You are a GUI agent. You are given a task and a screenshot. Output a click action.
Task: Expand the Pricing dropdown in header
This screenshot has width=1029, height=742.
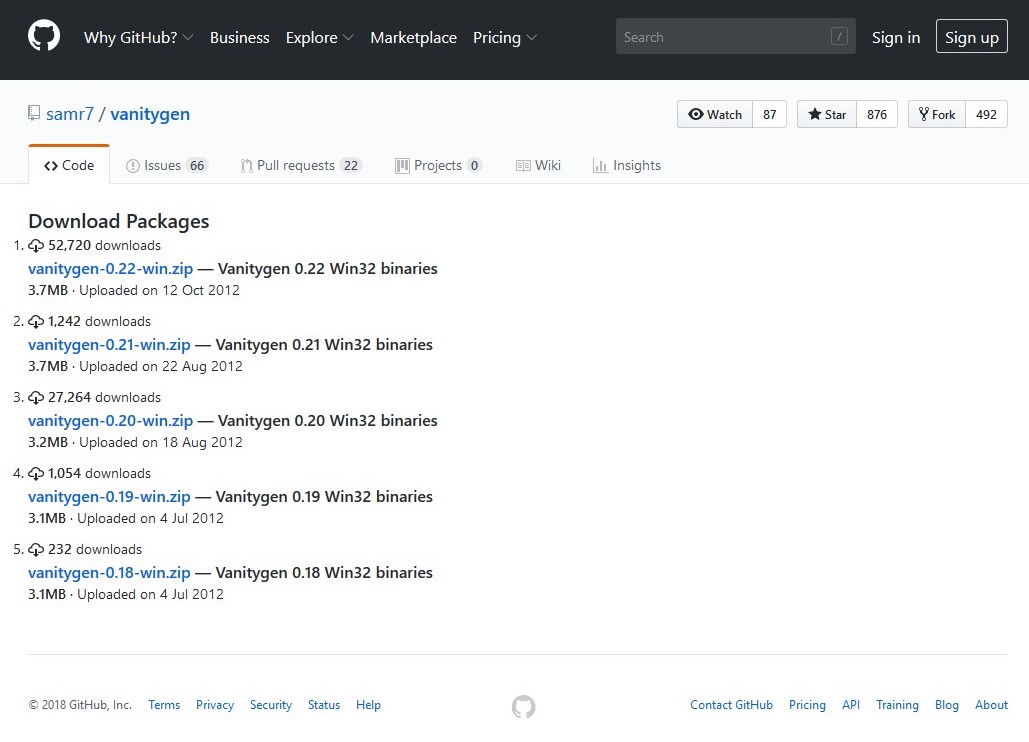(505, 37)
